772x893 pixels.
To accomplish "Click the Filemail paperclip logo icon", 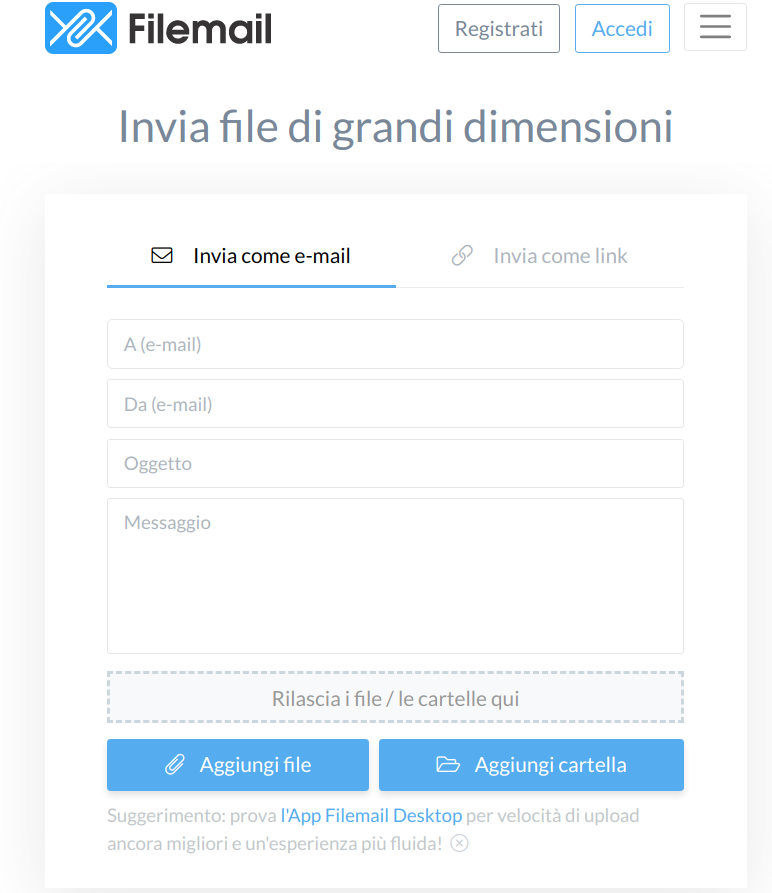I will coord(81,28).
